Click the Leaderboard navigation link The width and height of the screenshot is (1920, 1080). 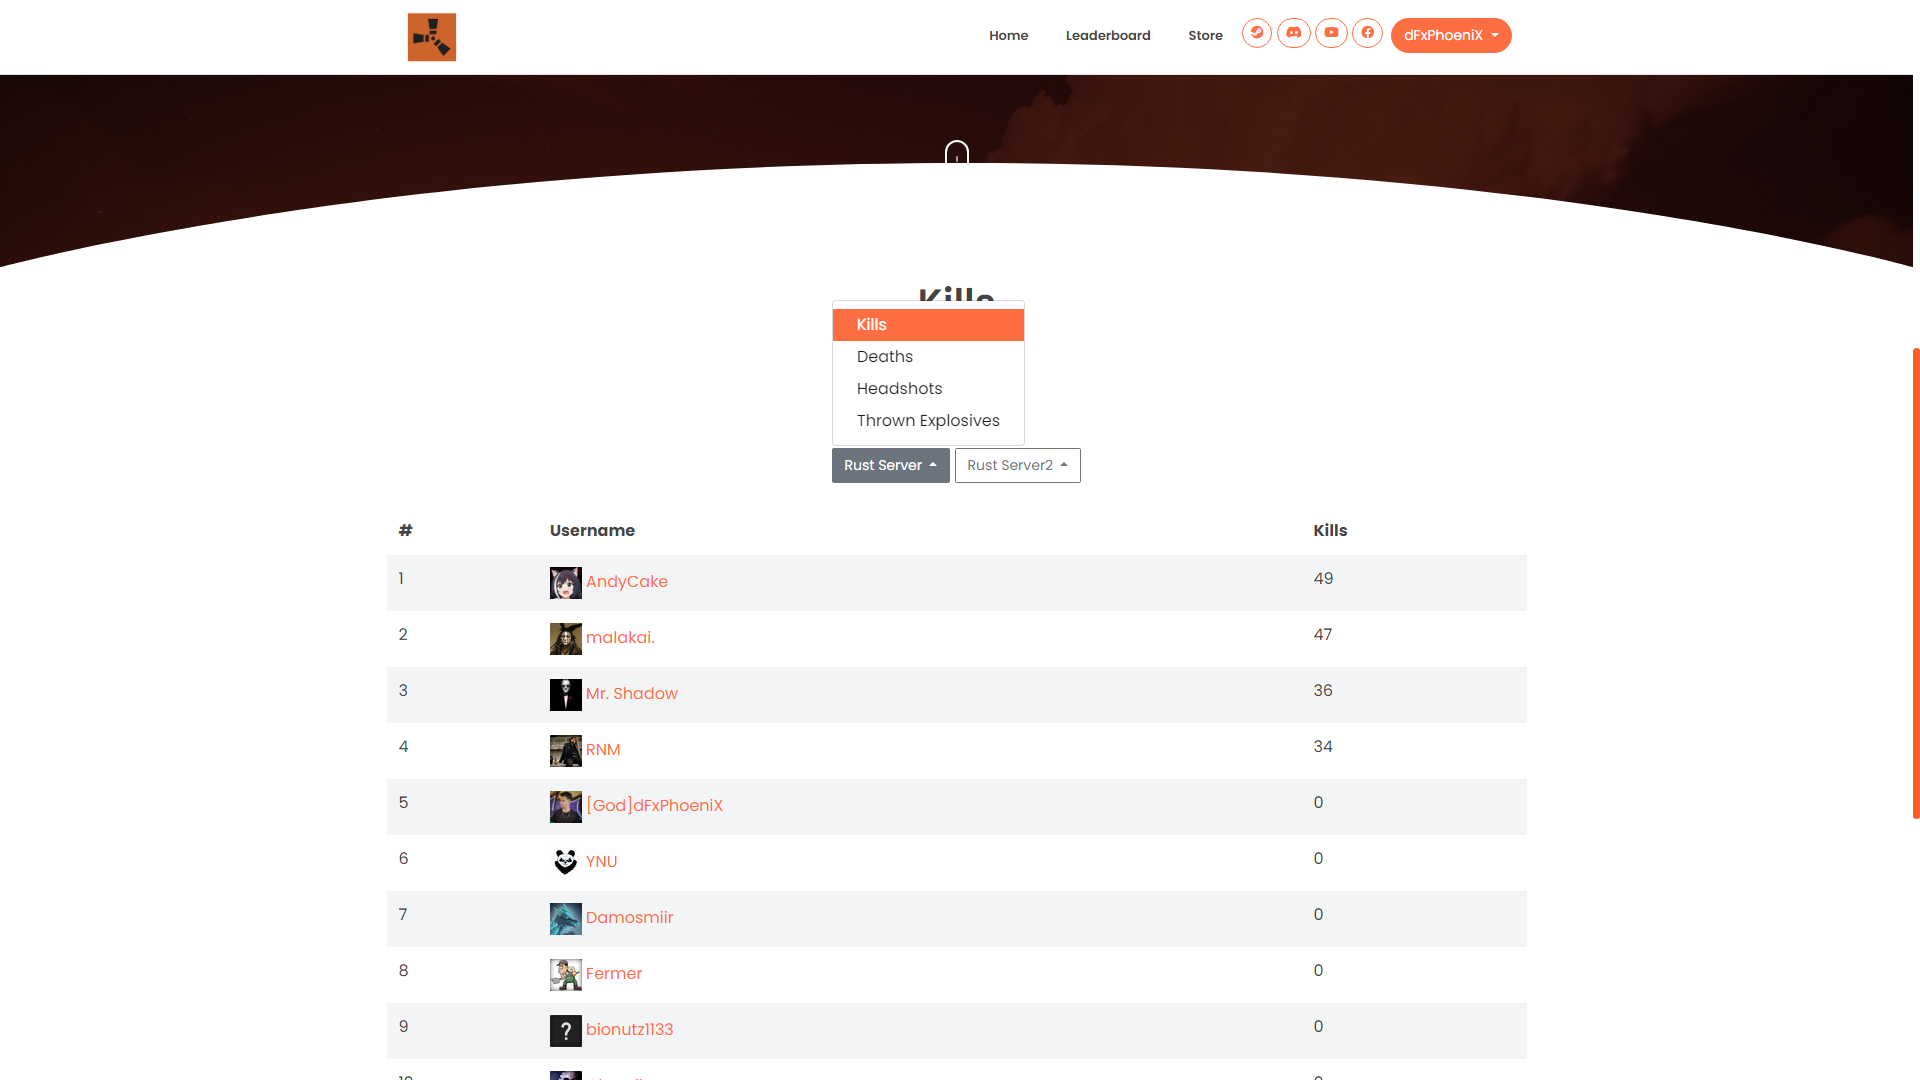pos(1108,36)
